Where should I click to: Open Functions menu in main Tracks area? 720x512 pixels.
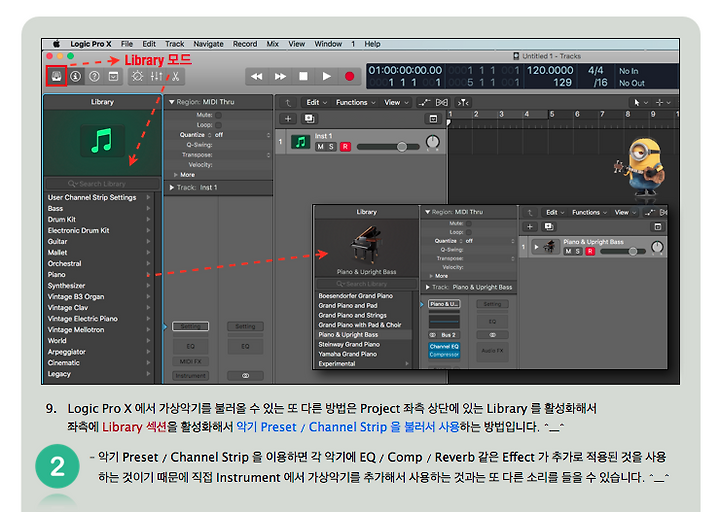coord(355,102)
